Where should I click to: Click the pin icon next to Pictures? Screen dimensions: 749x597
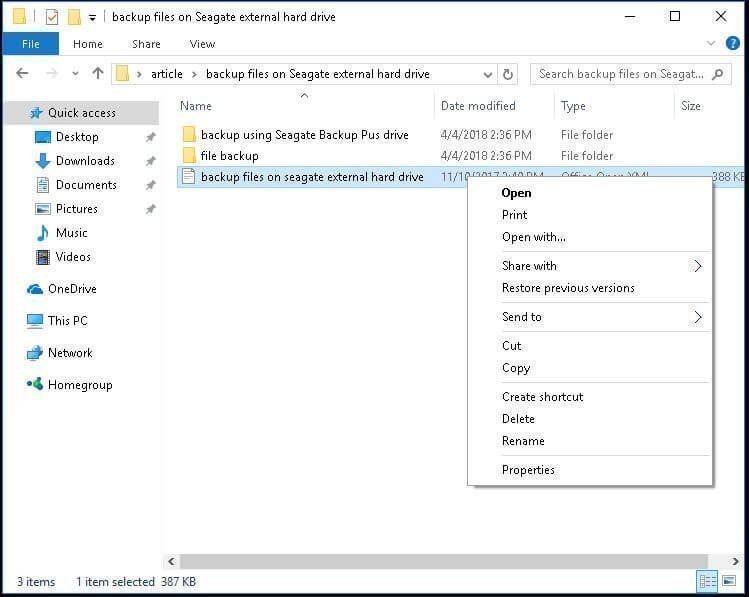click(150, 209)
